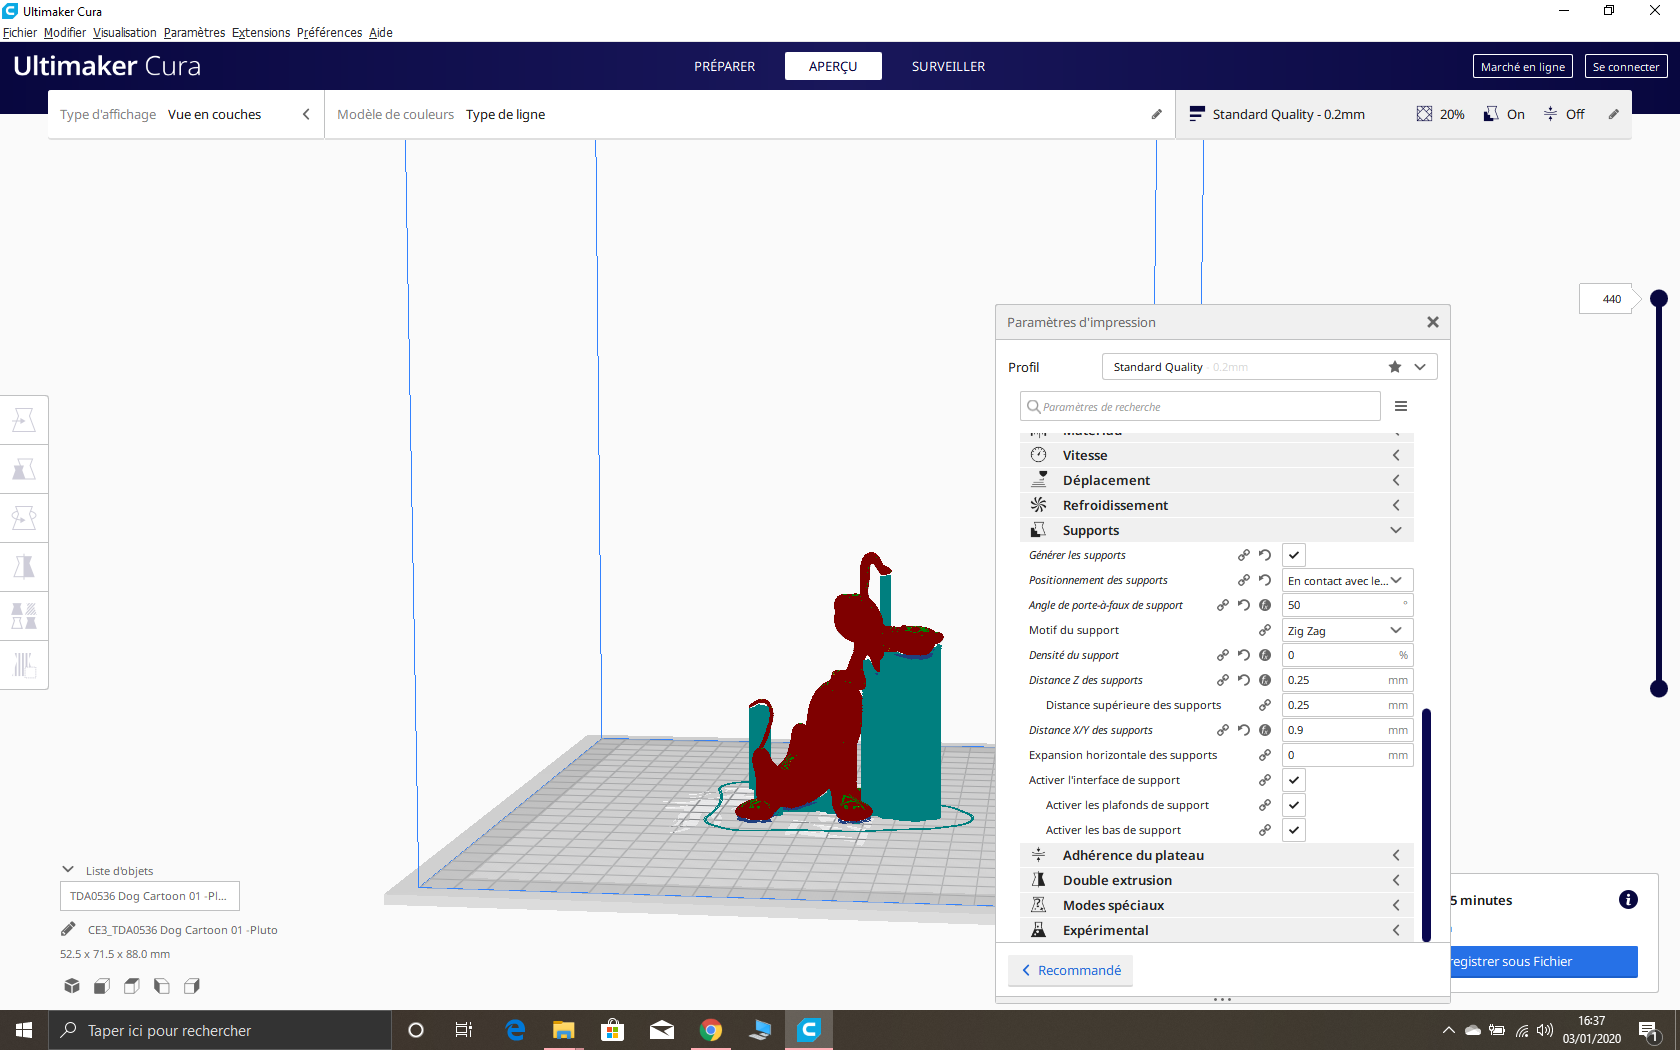Open the Windows Start menu
Image resolution: width=1680 pixels, height=1050 pixels.
24,1030
